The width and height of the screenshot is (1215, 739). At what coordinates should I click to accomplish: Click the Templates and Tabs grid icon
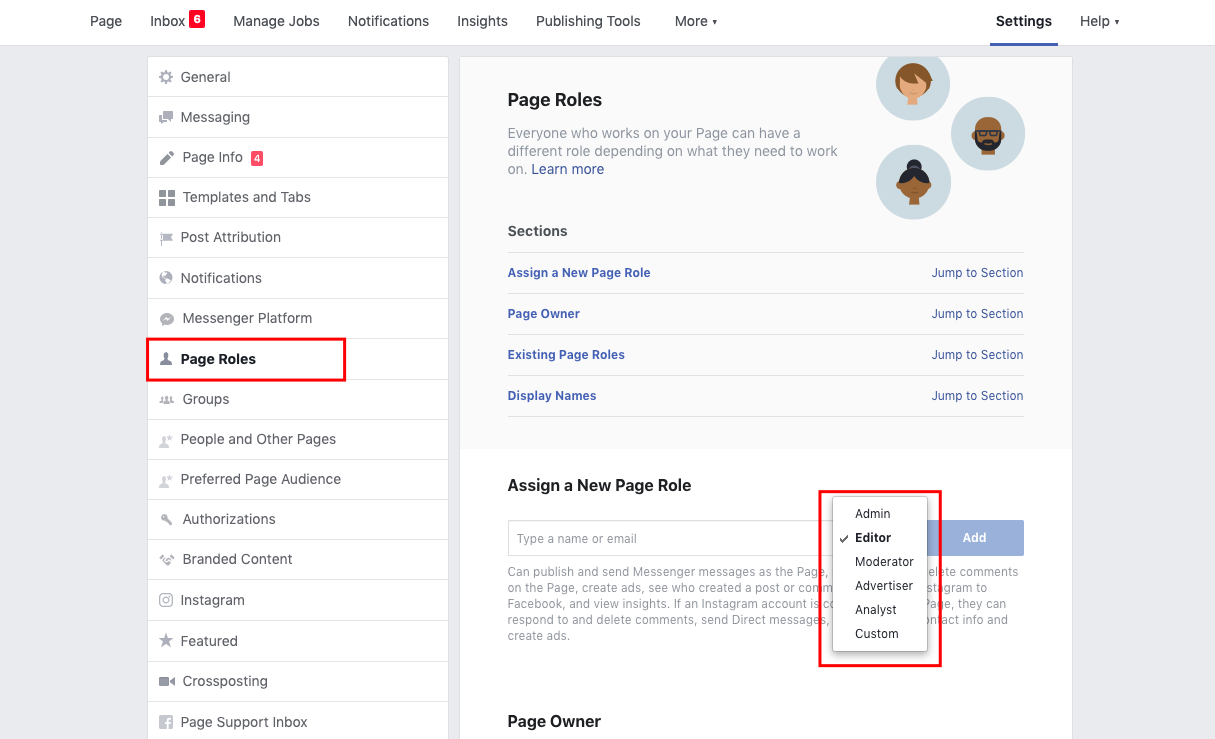pyautogui.click(x=167, y=198)
